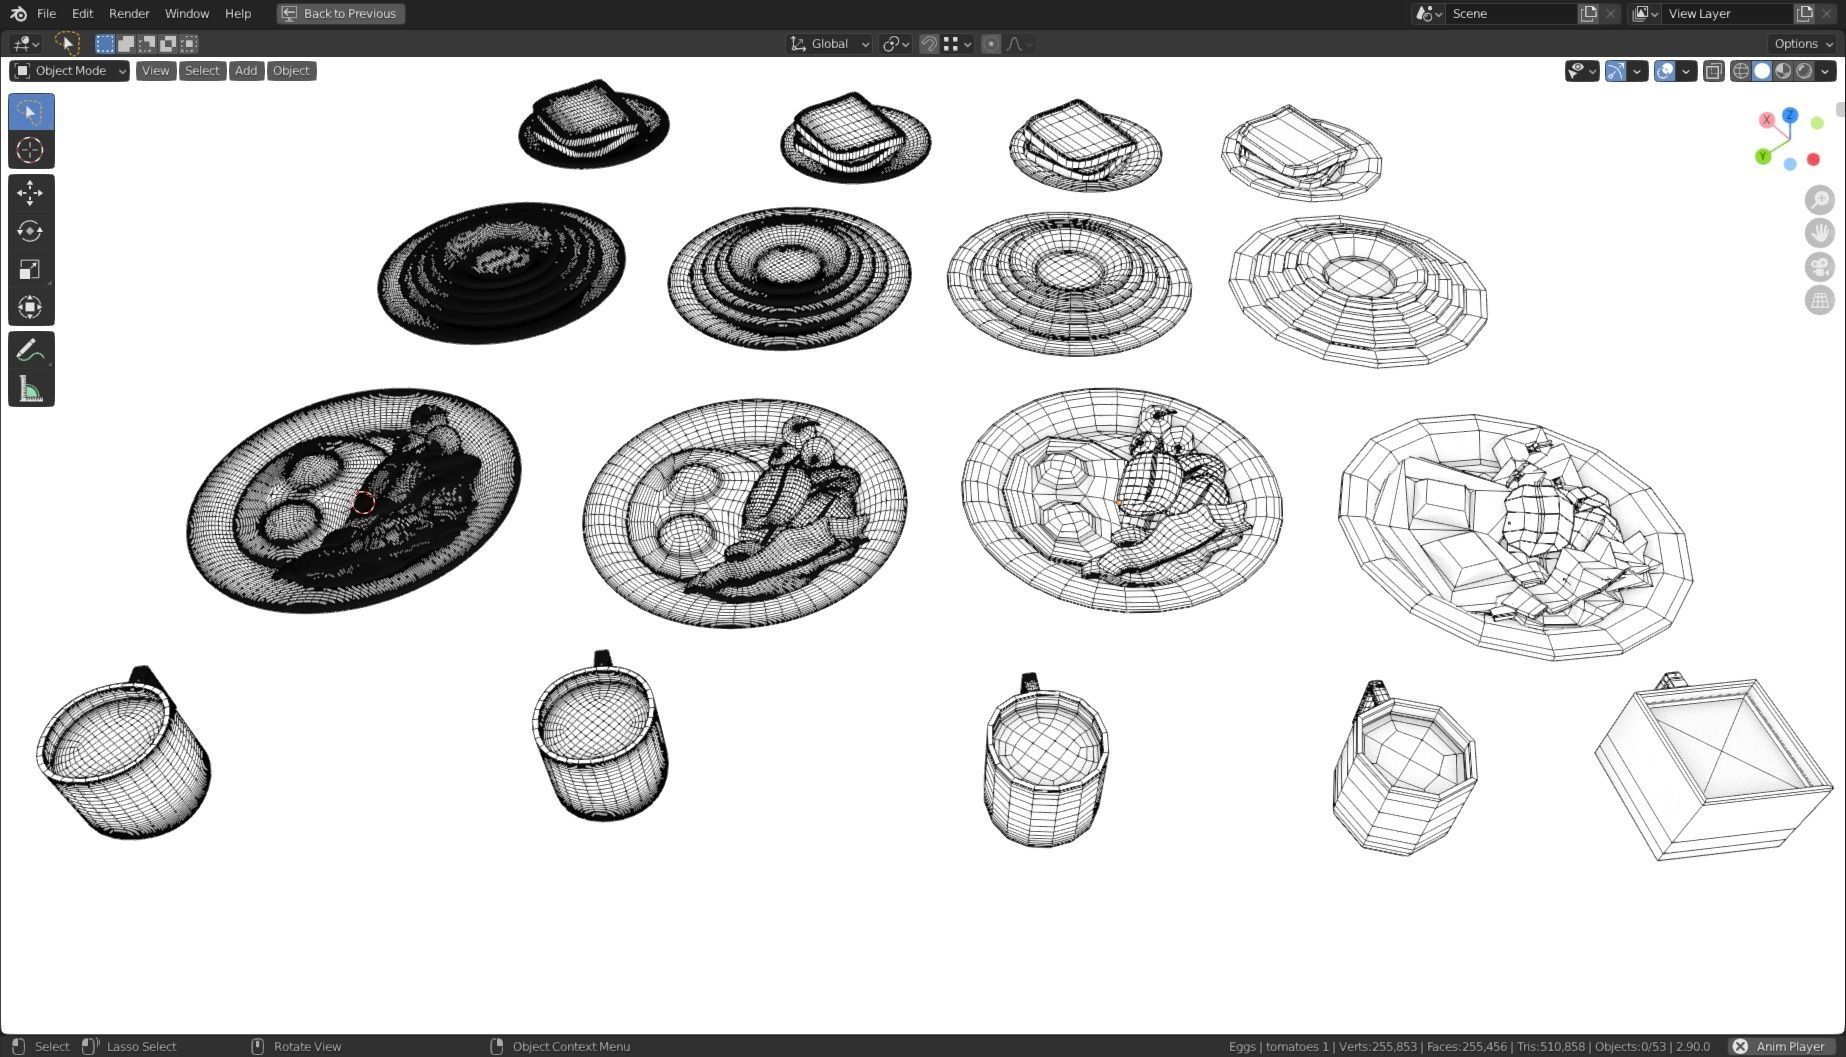Image resolution: width=1846 pixels, height=1057 pixels.
Task: Click the Scene name field
Action: click(1511, 14)
